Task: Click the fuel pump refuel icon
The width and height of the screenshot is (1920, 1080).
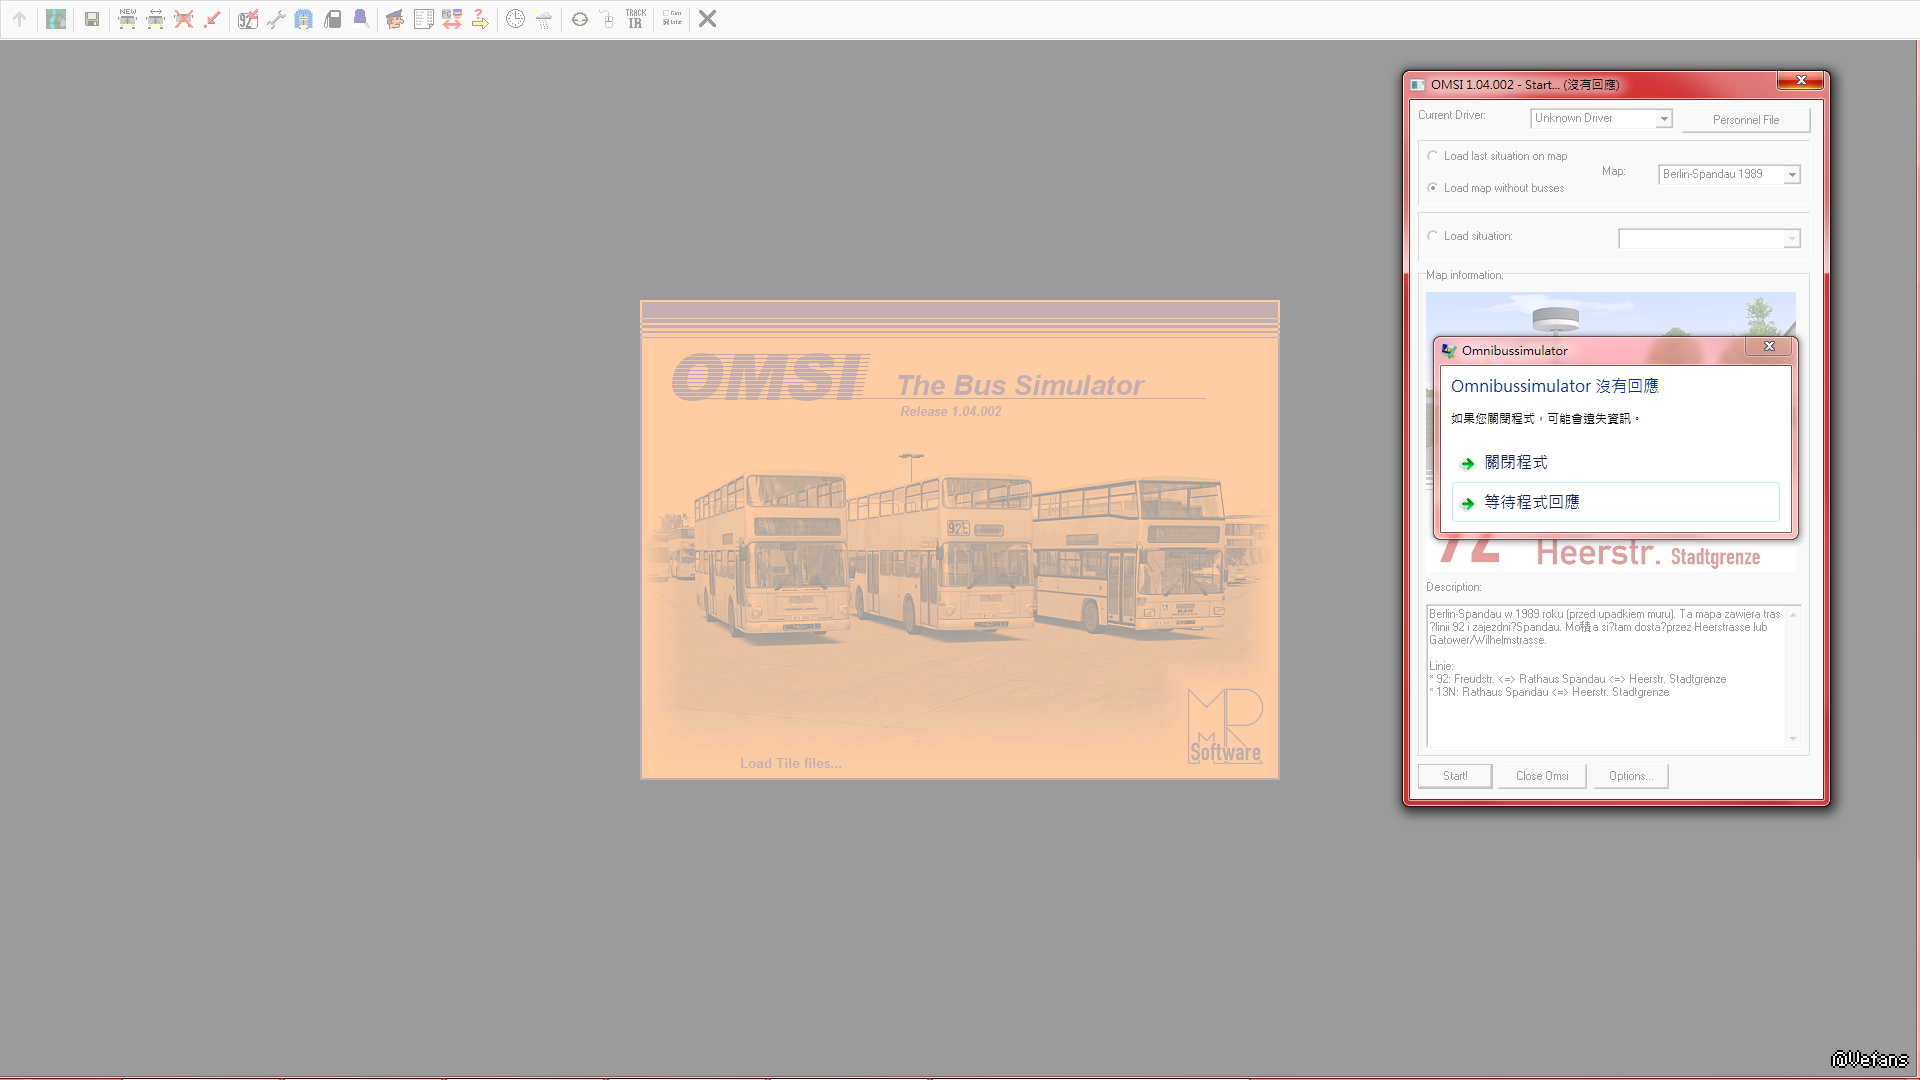Action: coord(333,19)
